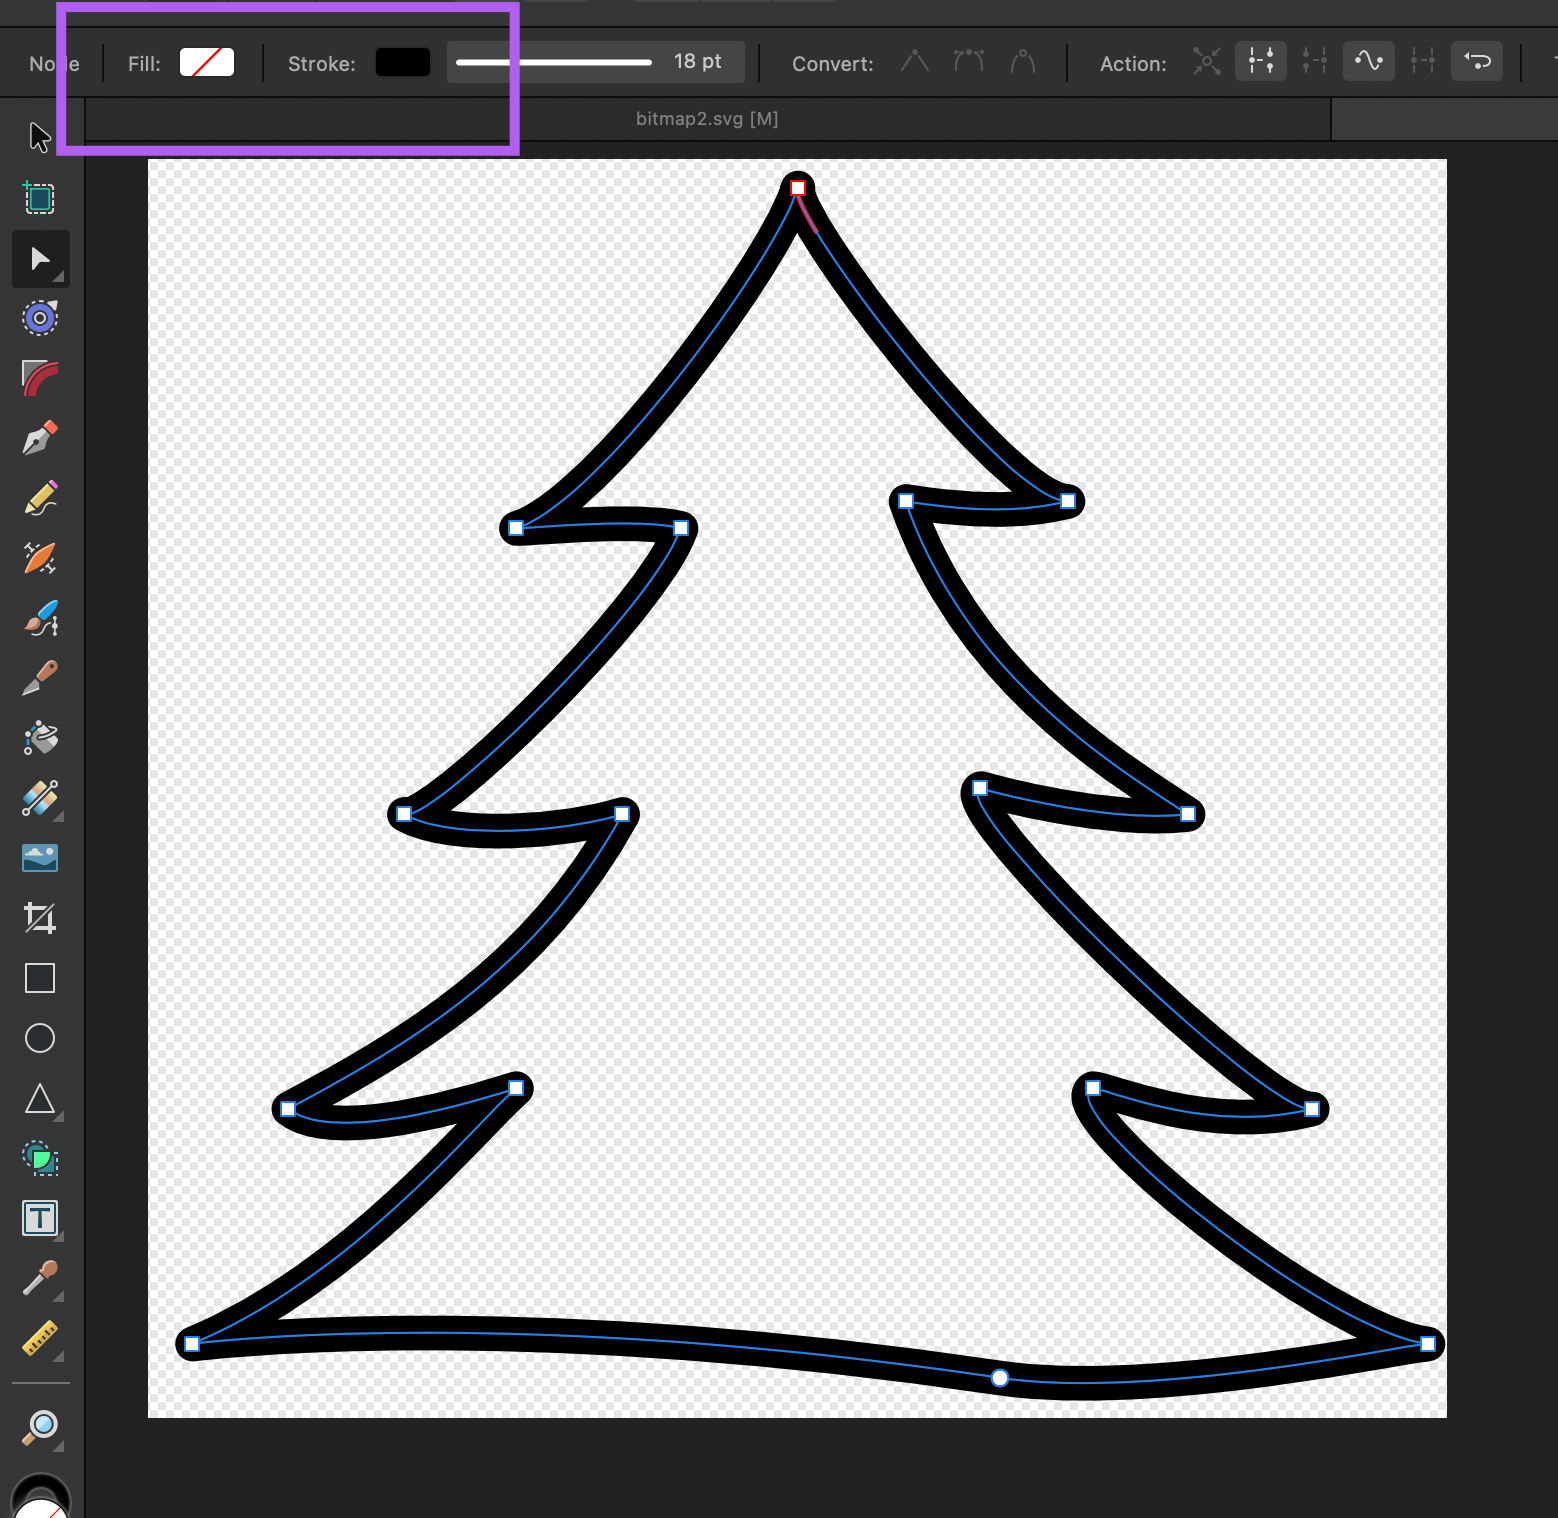Activate the Corner tool
The image size is (1558, 1518).
click(40, 377)
